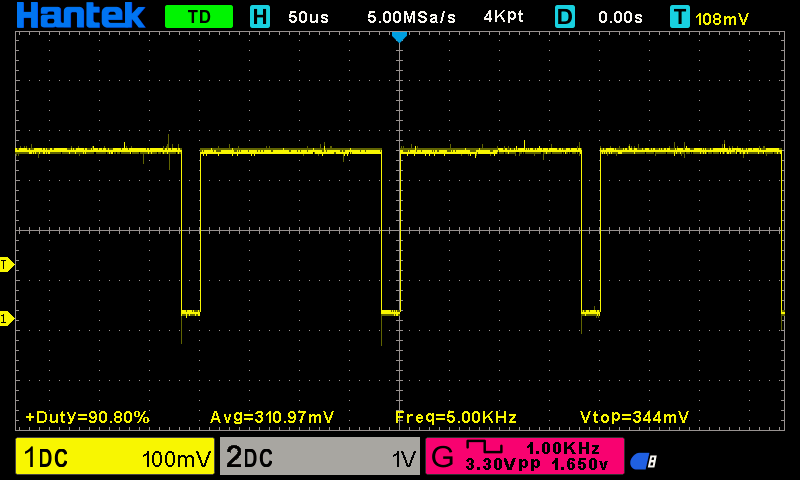The width and height of the screenshot is (800, 480).
Task: Click the blue trigger position marker at top
Action: click(399, 36)
